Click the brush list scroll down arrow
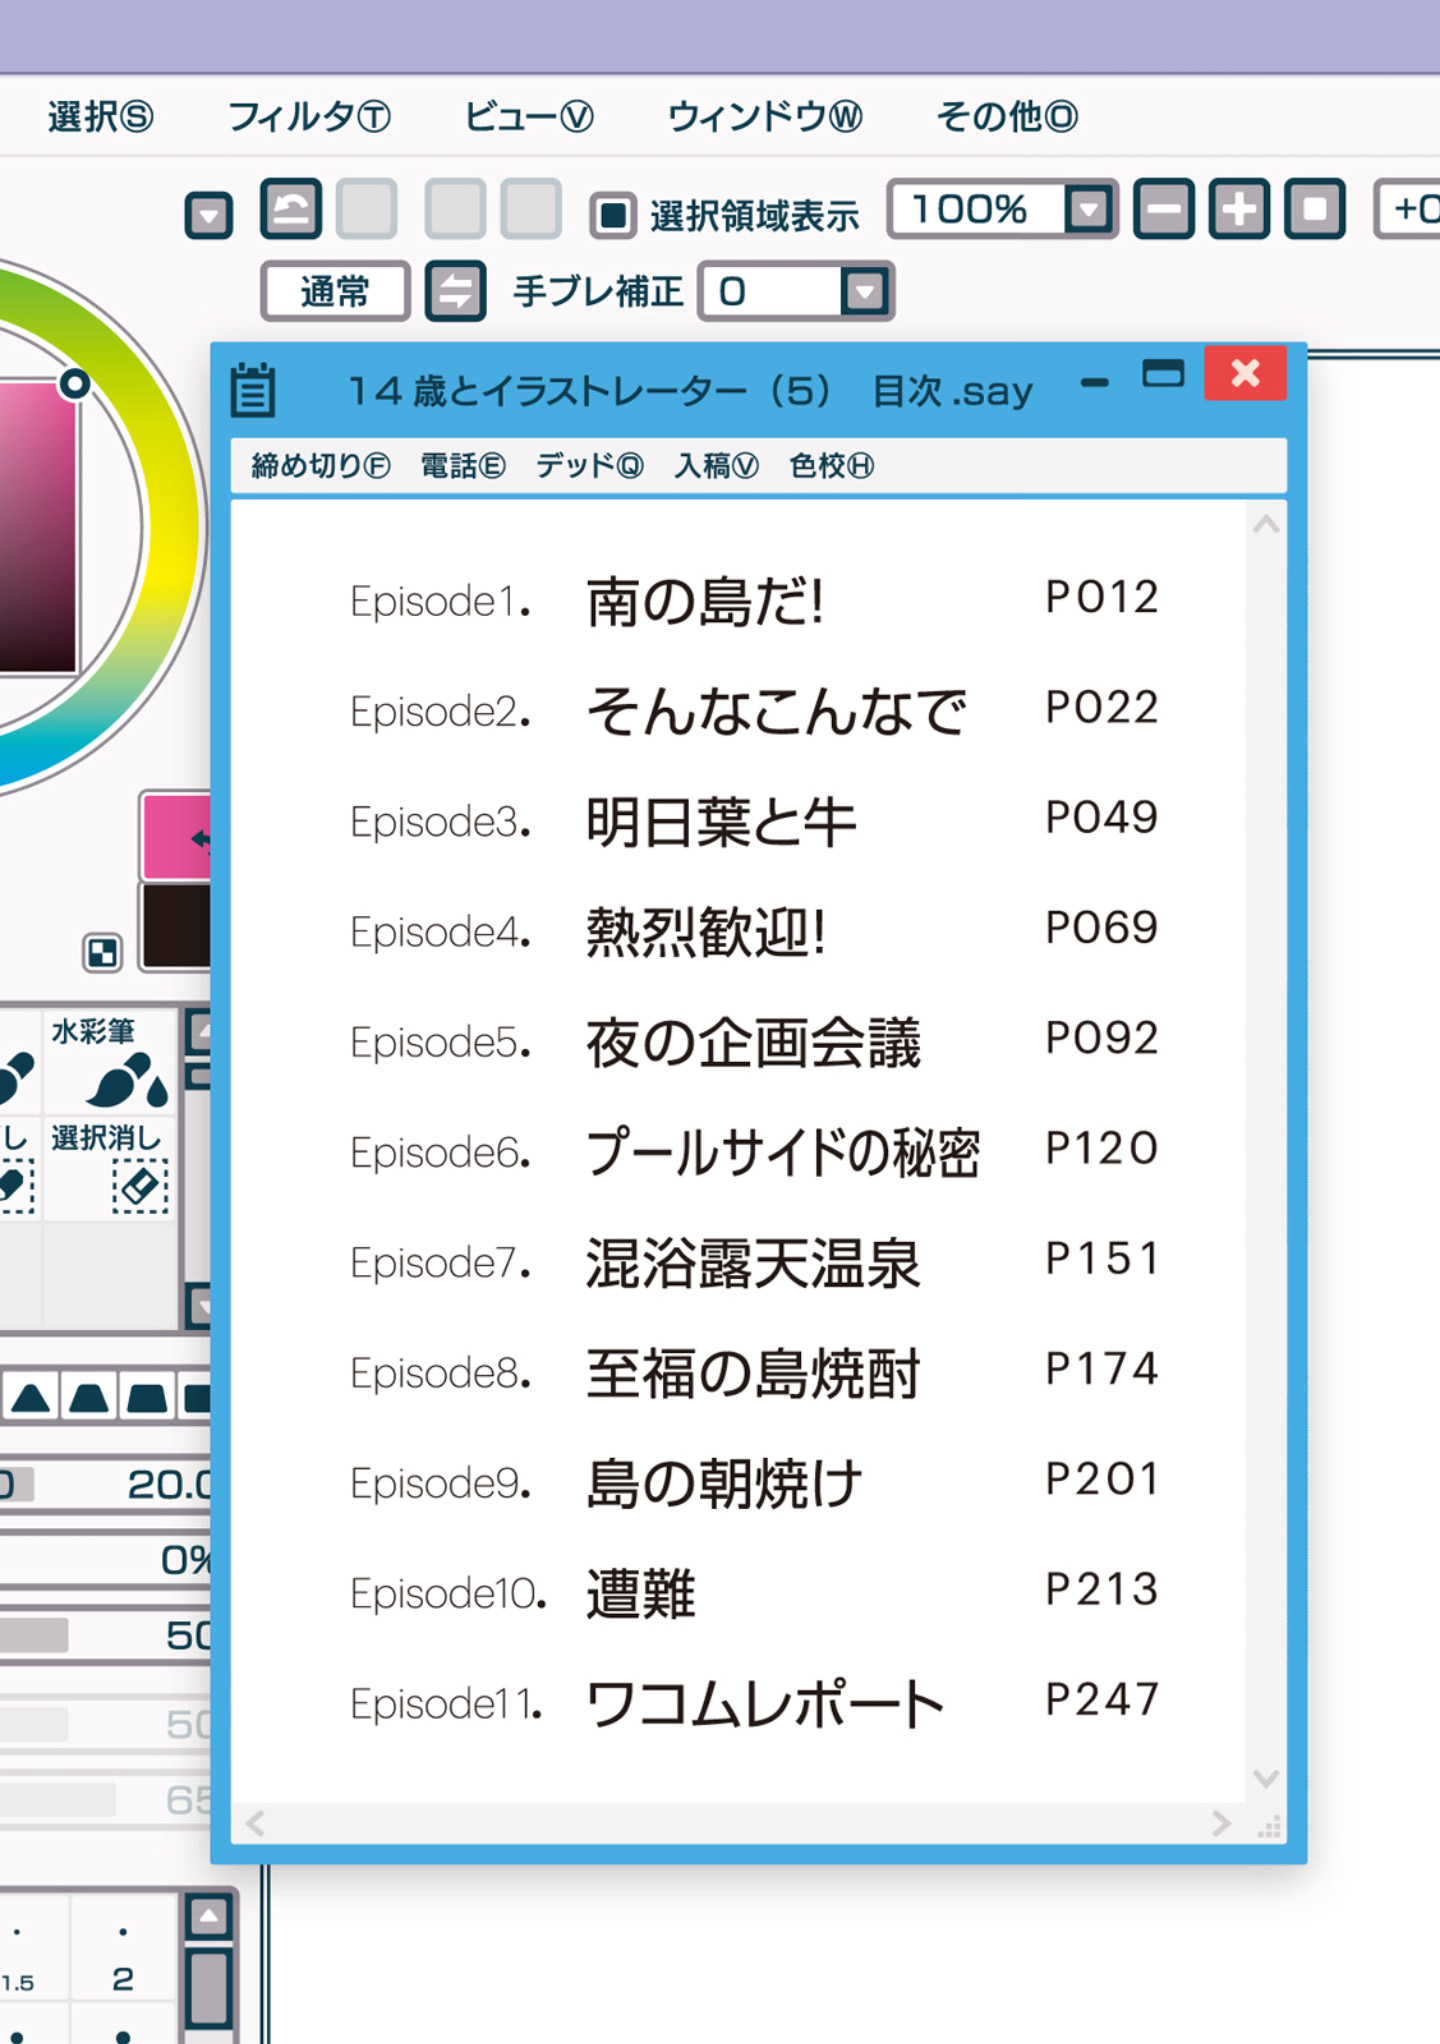 tap(200, 1305)
